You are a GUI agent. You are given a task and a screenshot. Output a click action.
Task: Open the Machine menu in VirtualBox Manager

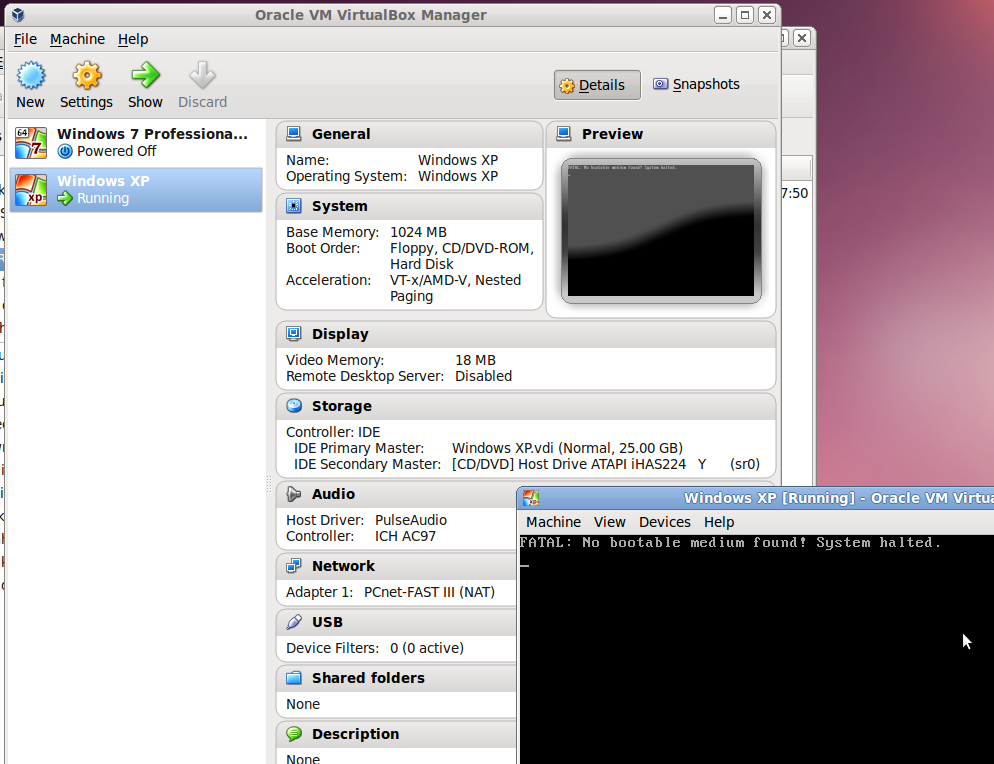coord(77,39)
